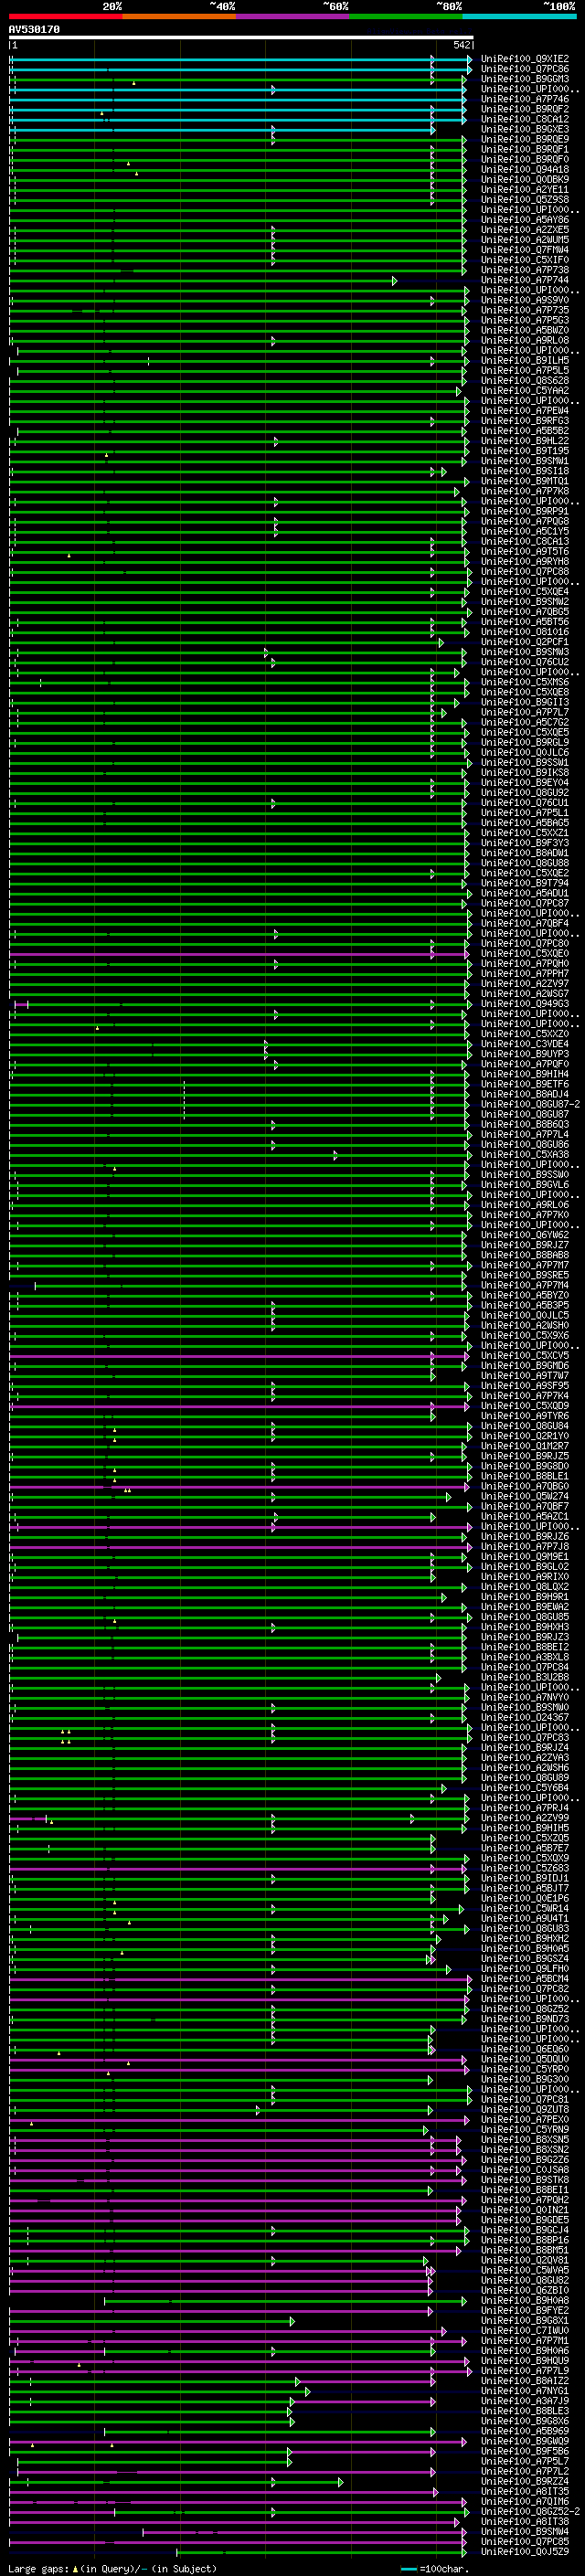Select hit UniRef100_A9T7W7
Screen dimensions: 585x2576
525,1376
